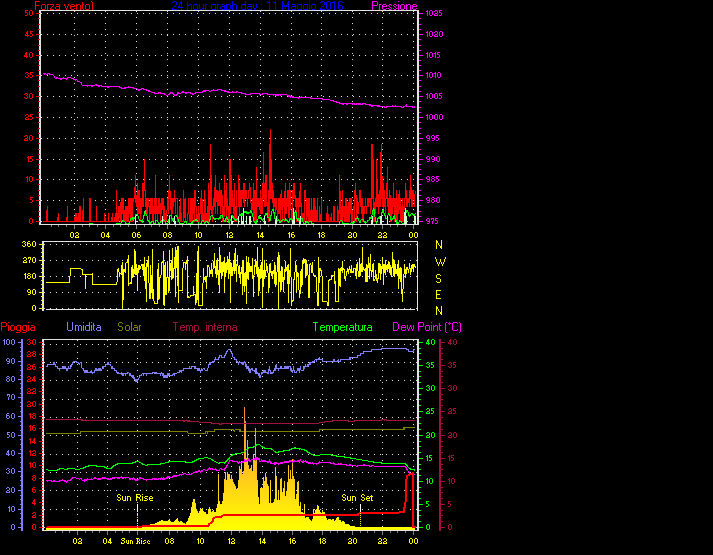Select the green Temperatura legend label

tap(342, 327)
